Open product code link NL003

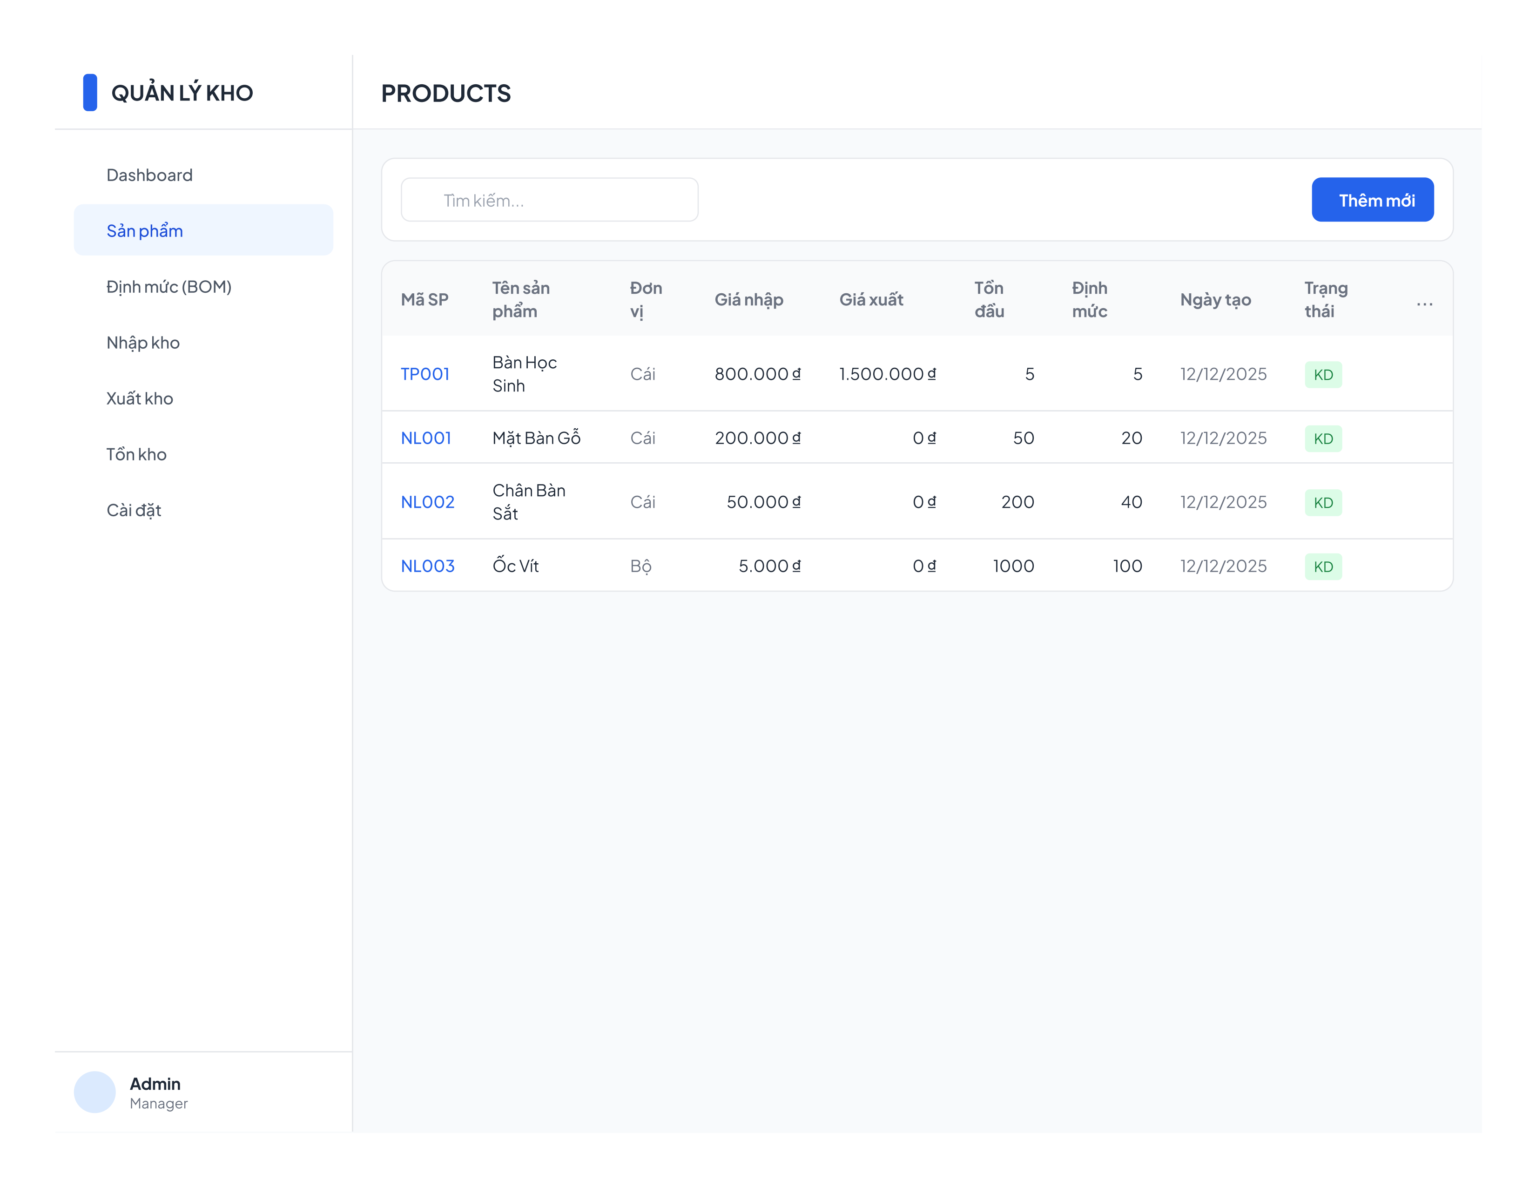(x=428, y=566)
